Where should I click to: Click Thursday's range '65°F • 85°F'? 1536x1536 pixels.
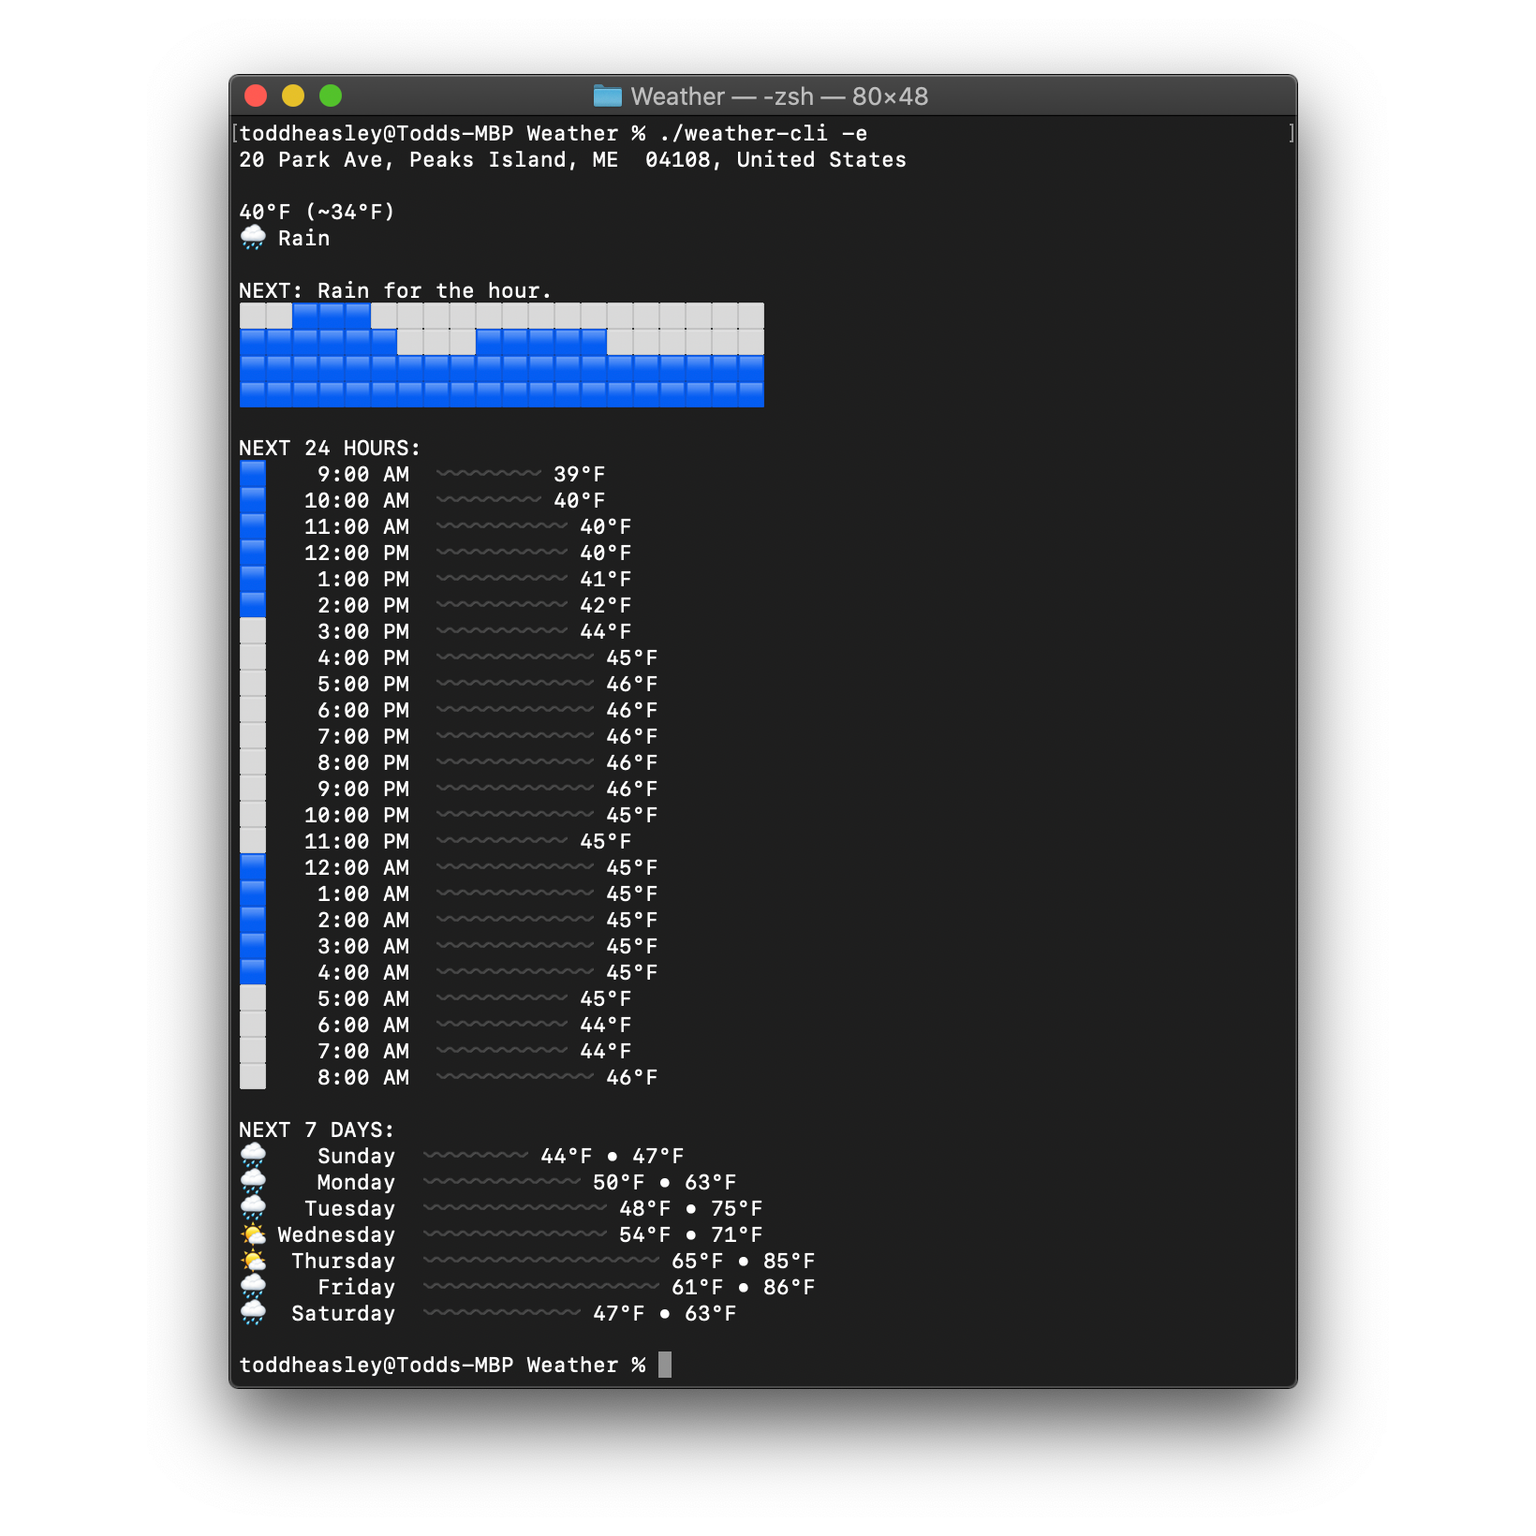pos(743,1261)
